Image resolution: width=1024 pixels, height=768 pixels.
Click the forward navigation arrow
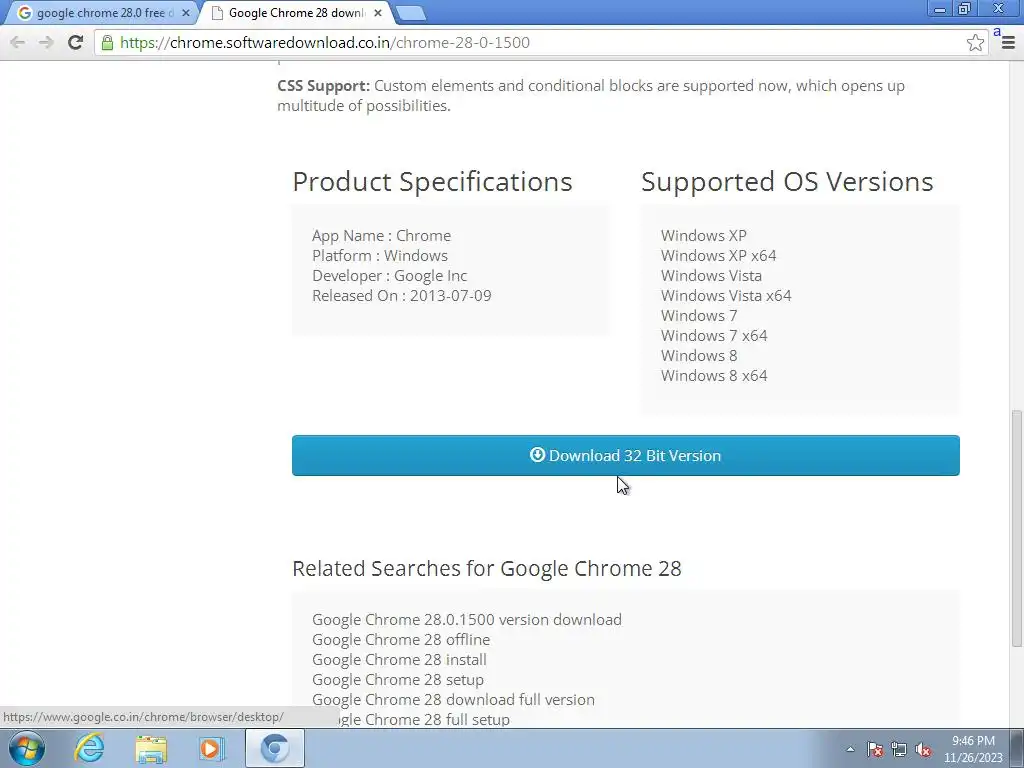coord(46,42)
